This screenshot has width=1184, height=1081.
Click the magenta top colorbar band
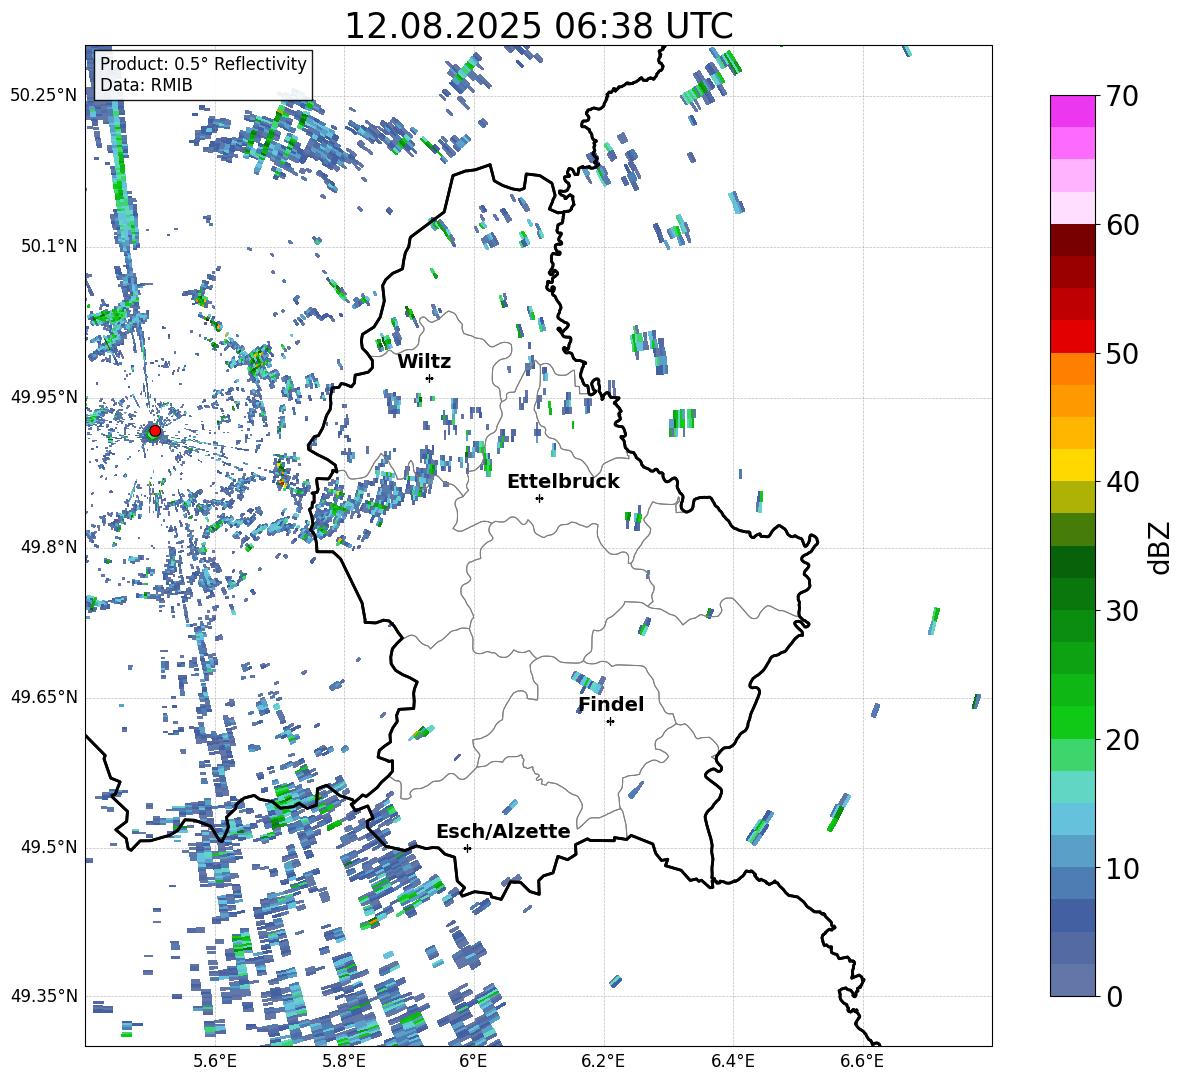tap(1072, 111)
